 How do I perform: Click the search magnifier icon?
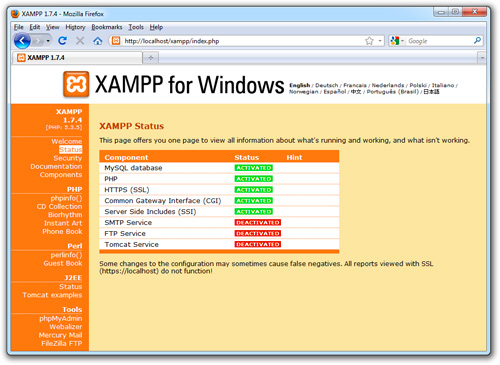tap(477, 41)
